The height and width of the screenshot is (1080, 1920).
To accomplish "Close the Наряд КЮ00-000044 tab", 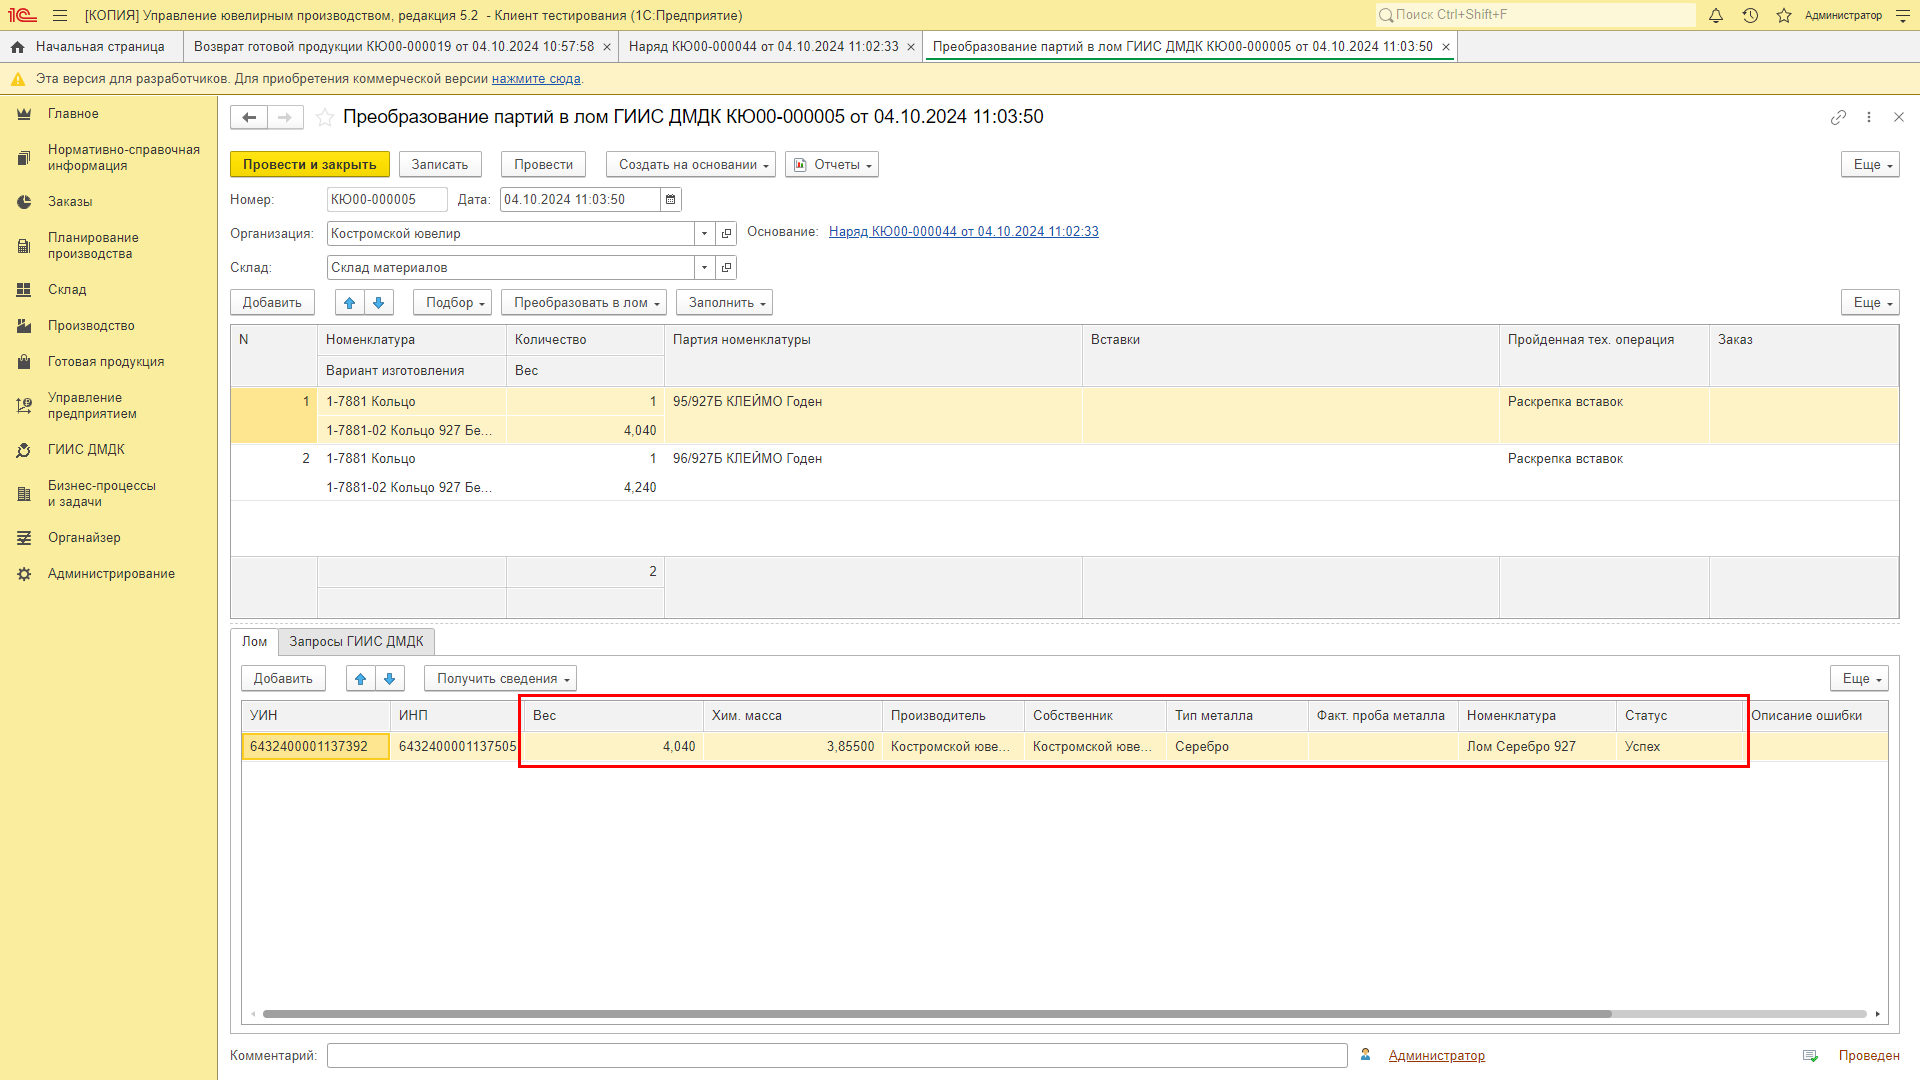I will coord(911,47).
